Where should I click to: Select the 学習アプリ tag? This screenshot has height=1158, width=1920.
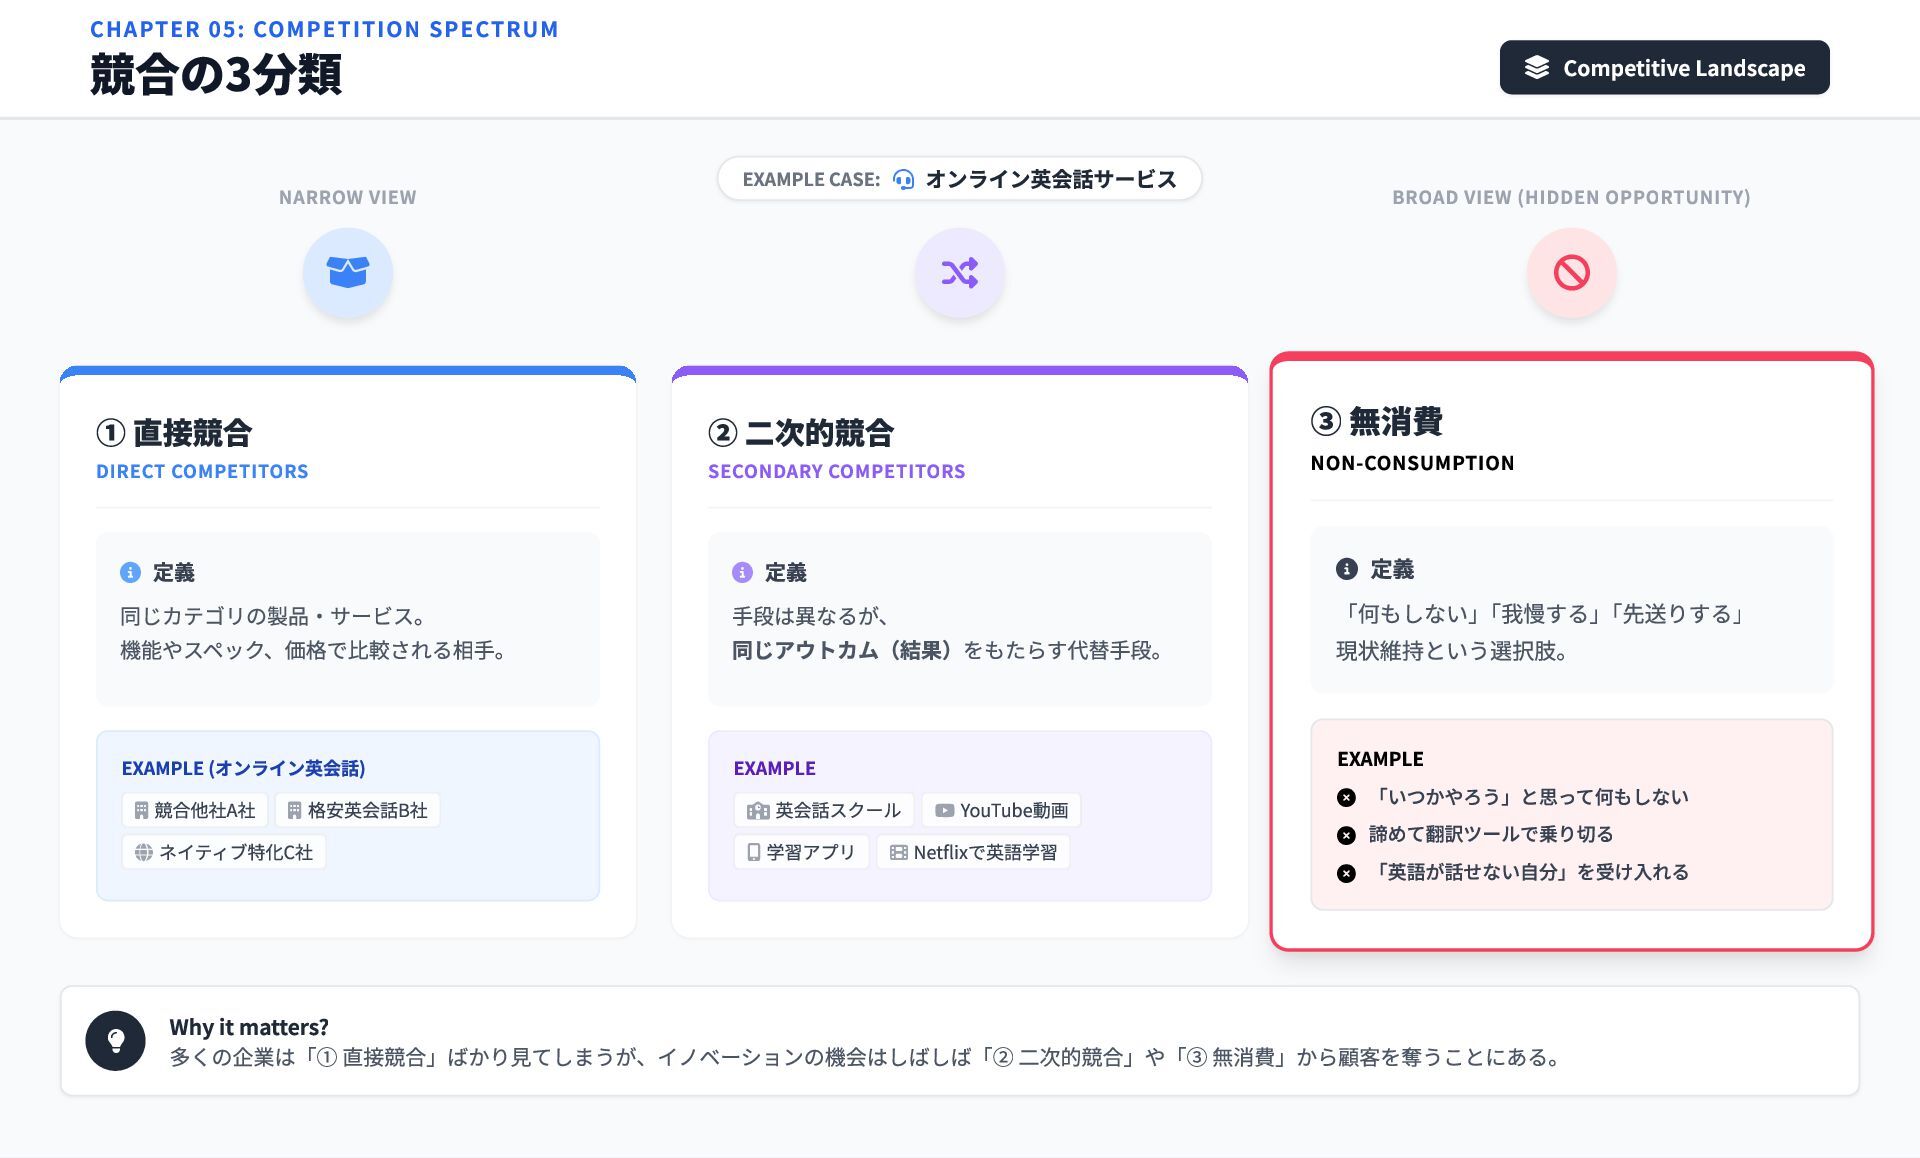(x=801, y=852)
